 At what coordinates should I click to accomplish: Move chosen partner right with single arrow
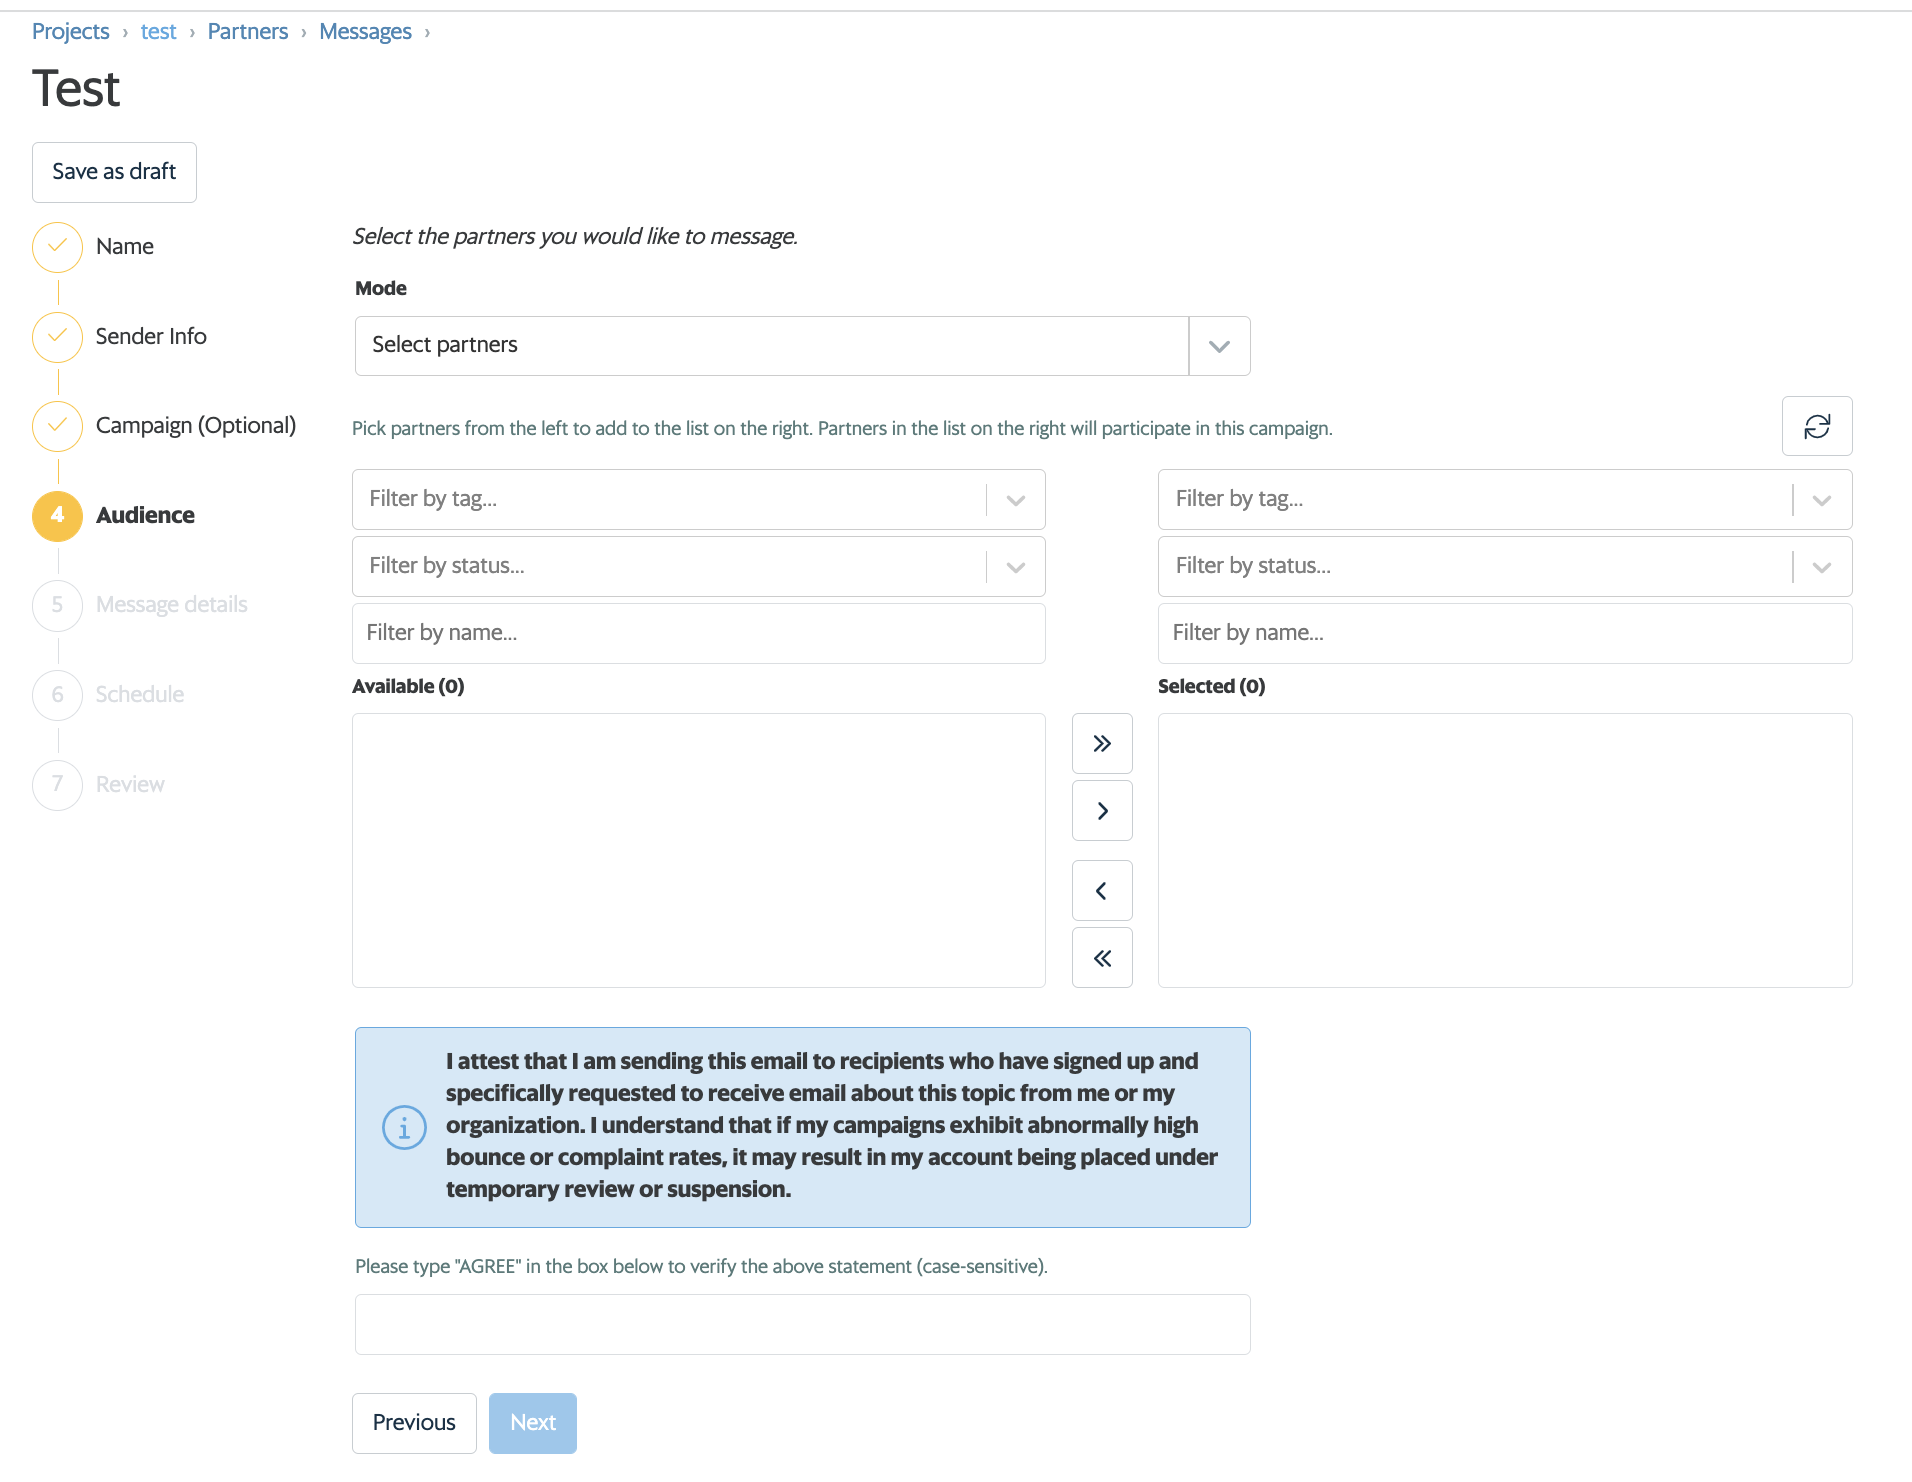pos(1102,811)
